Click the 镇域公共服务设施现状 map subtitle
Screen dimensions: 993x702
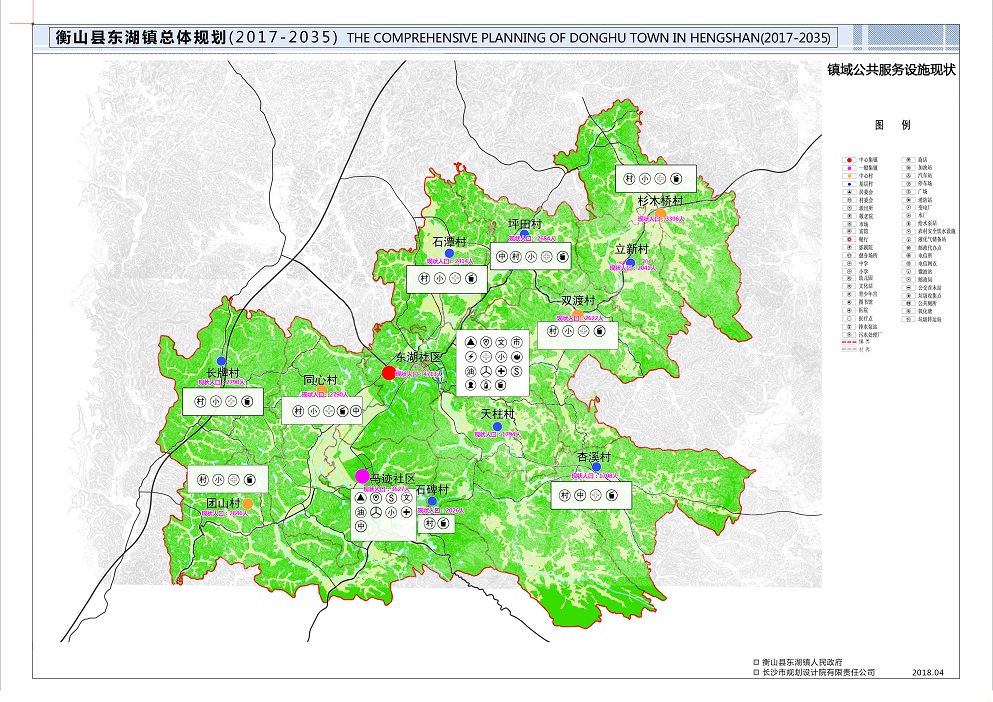point(890,71)
